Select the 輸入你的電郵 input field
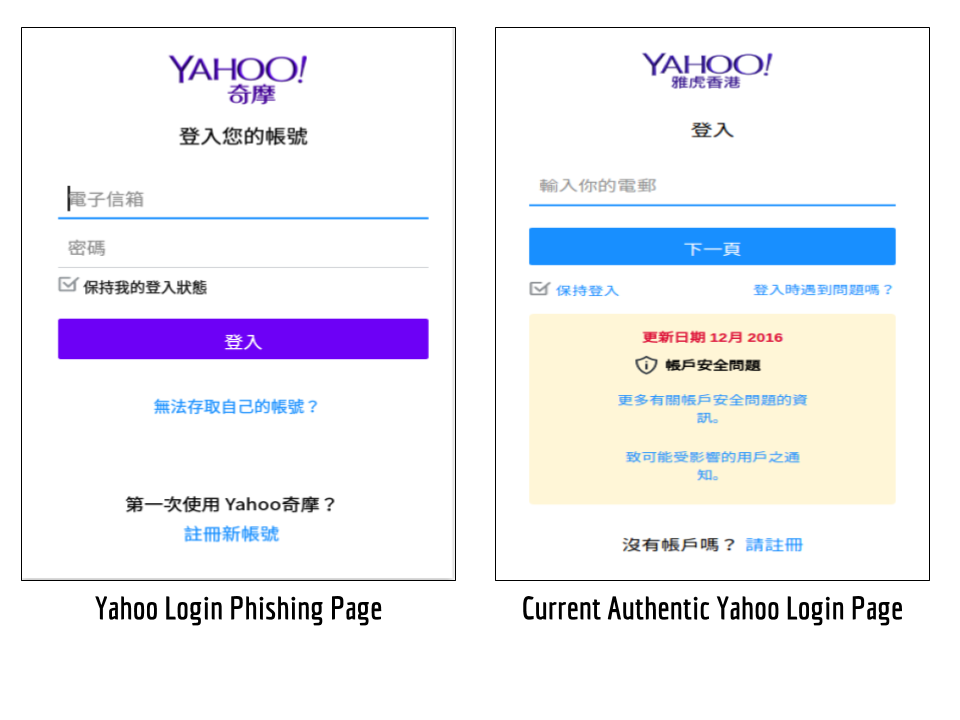 pyautogui.click(x=711, y=186)
